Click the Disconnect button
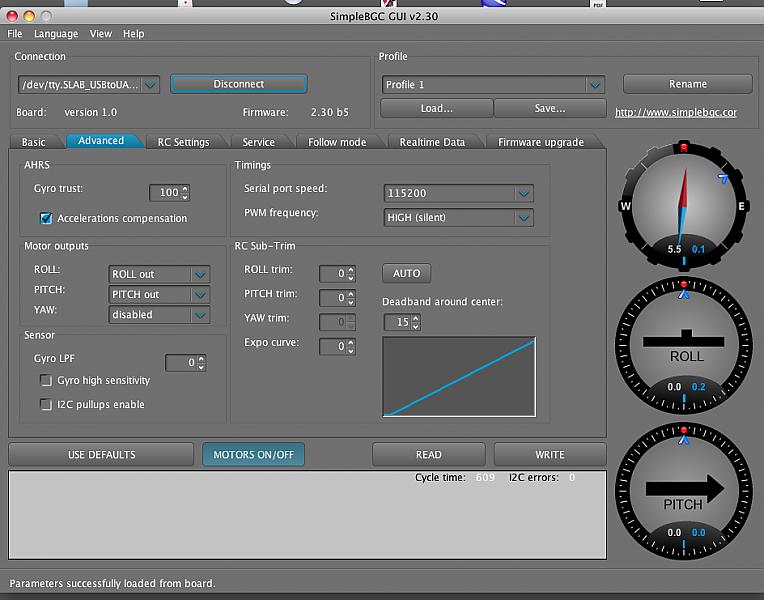 pos(239,84)
